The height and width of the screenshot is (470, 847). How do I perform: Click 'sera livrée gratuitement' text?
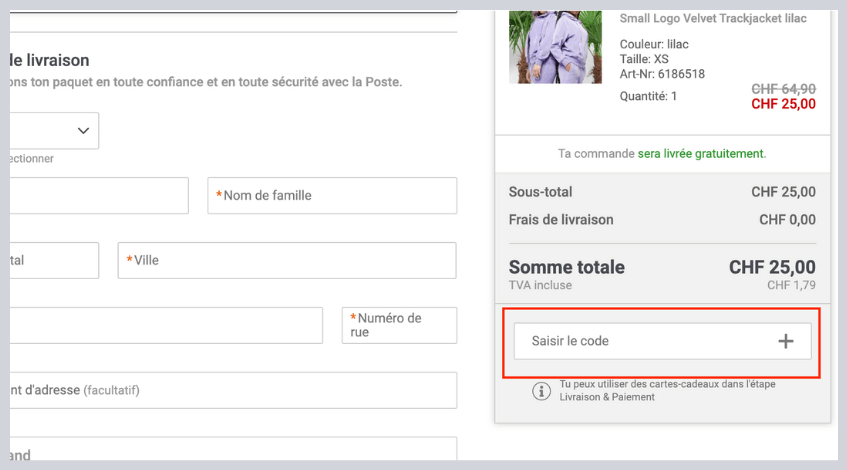[702, 154]
